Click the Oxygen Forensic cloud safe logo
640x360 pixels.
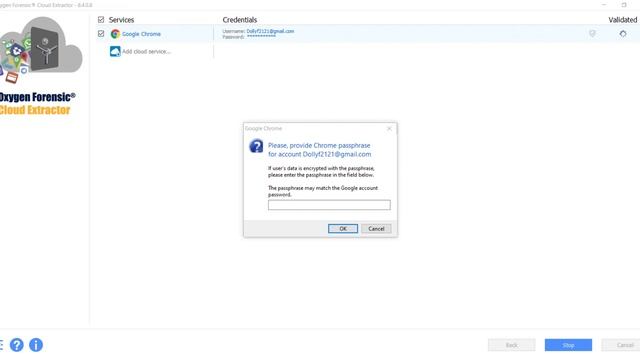tap(41, 49)
